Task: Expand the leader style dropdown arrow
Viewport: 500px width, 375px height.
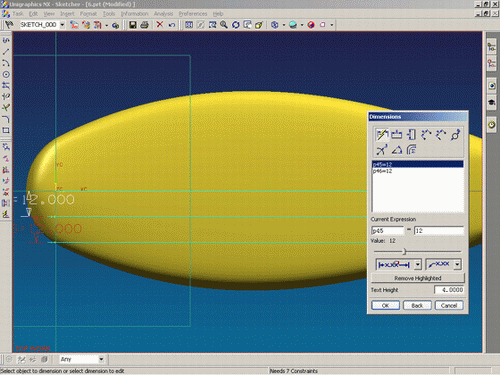Action: [x=457, y=265]
